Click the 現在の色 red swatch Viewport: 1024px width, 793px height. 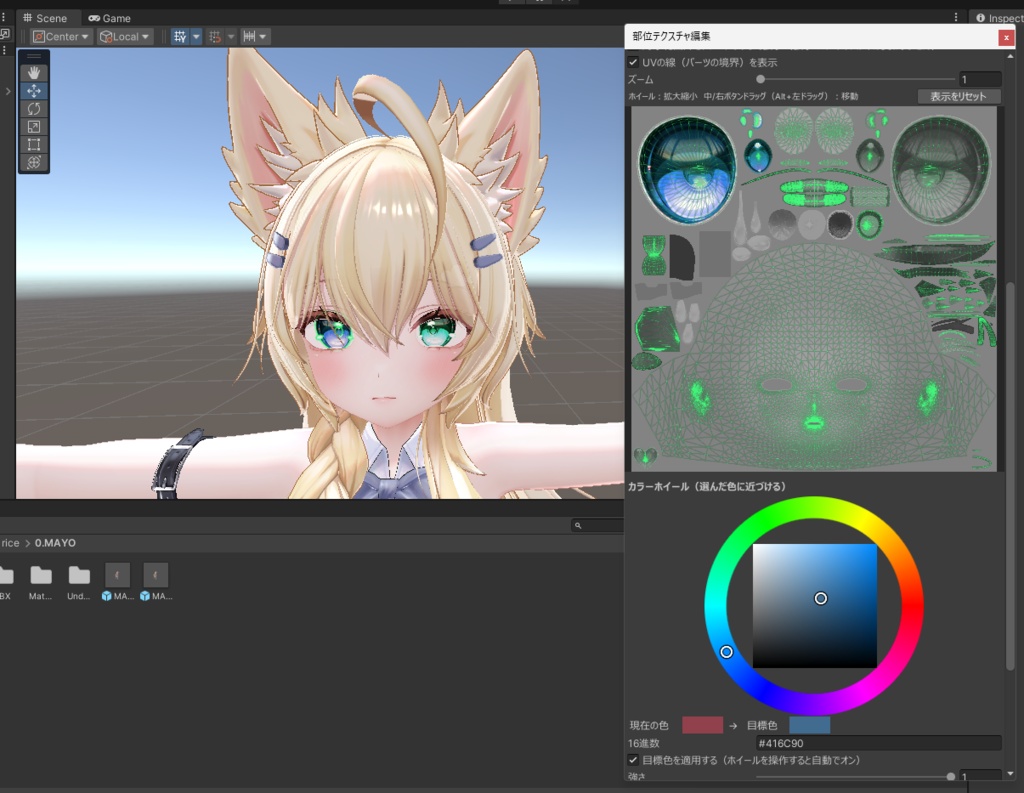pos(703,725)
